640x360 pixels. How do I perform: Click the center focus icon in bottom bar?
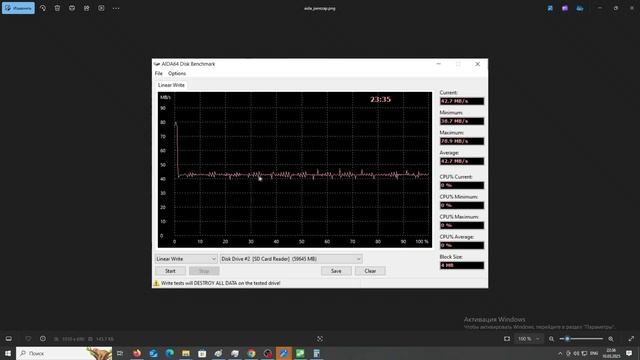pyautogui.click(x=320, y=339)
